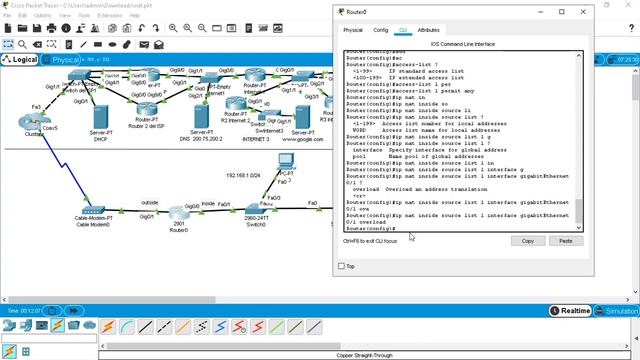Switch to Simulation mode
The width and height of the screenshot is (640, 360).
pos(617,311)
